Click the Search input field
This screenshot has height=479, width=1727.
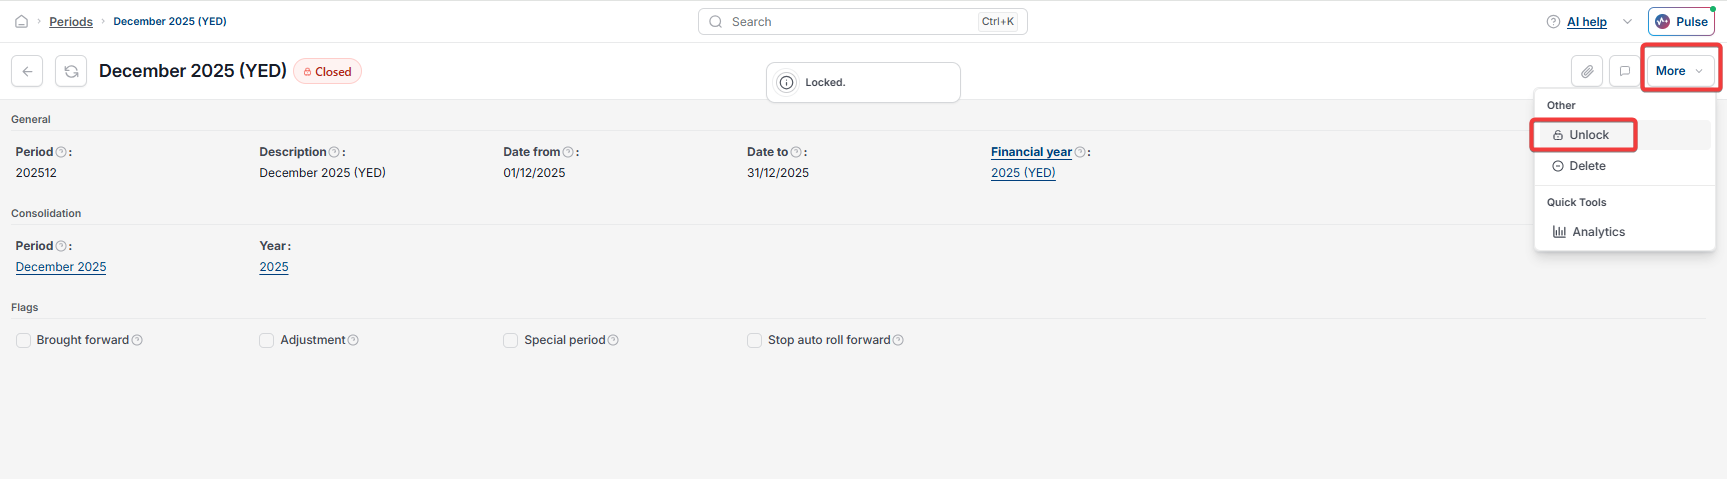click(862, 21)
